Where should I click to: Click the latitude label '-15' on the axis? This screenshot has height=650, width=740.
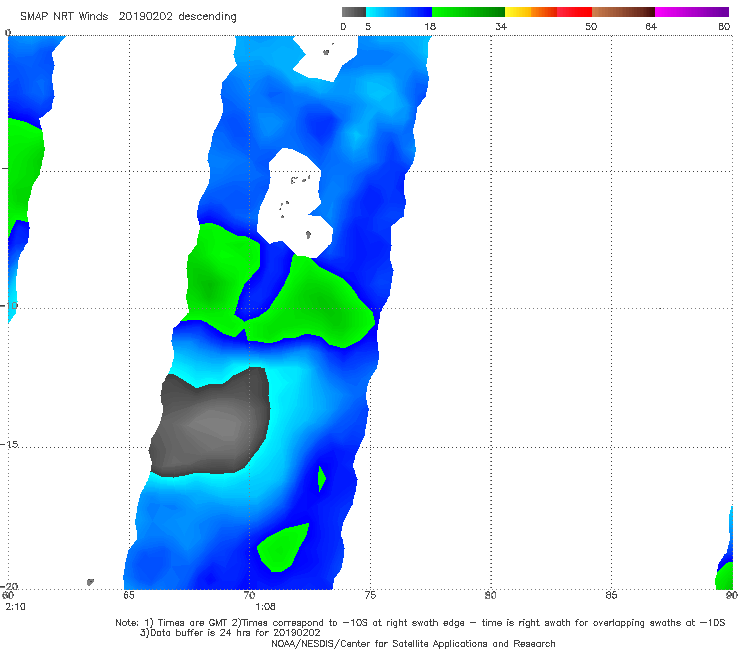coord(9,444)
